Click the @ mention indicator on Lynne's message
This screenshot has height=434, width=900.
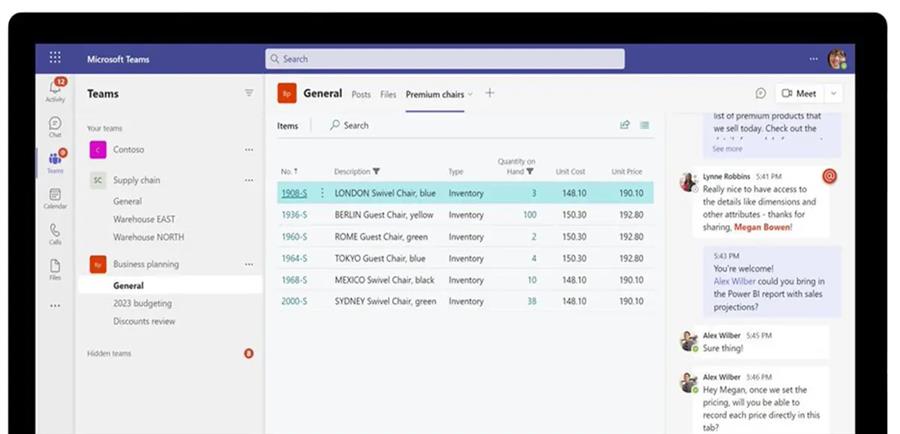point(829,176)
